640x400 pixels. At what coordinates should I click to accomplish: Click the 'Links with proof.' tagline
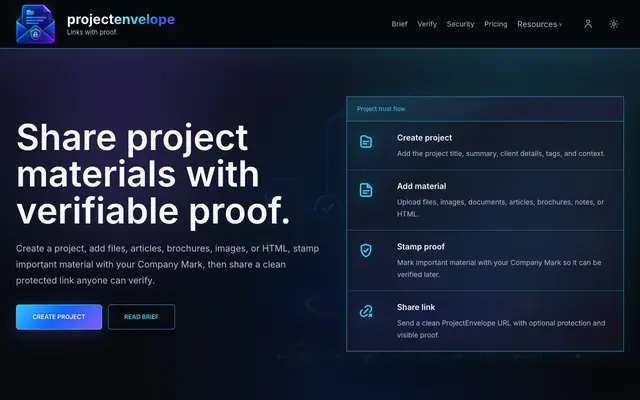tap(92, 32)
